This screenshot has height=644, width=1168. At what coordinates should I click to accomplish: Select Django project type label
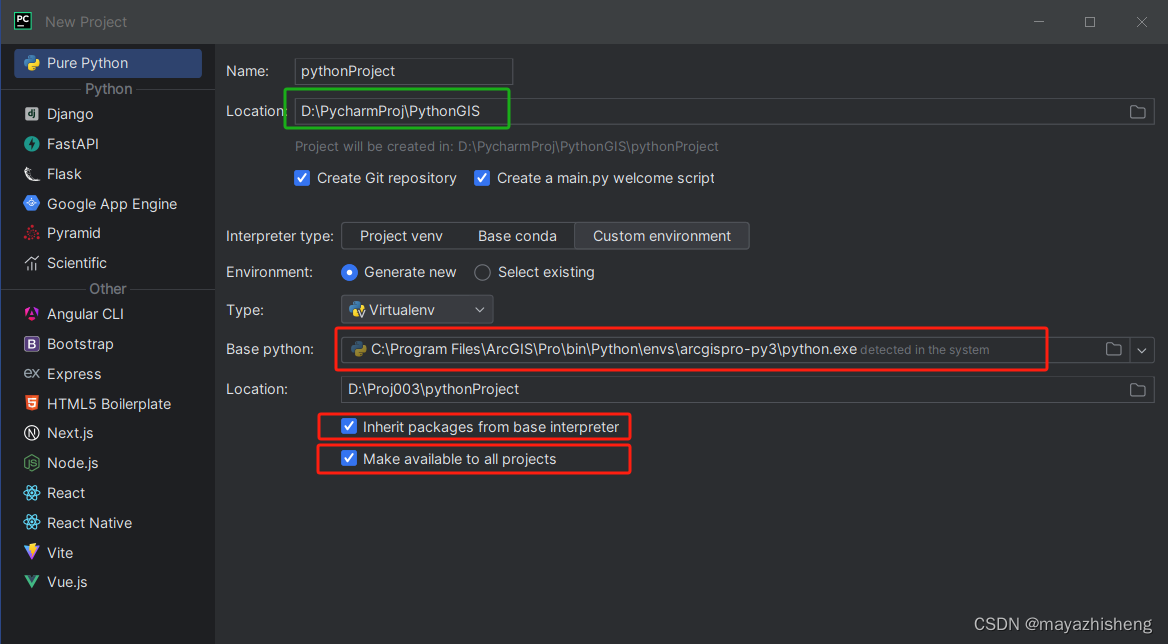point(70,114)
